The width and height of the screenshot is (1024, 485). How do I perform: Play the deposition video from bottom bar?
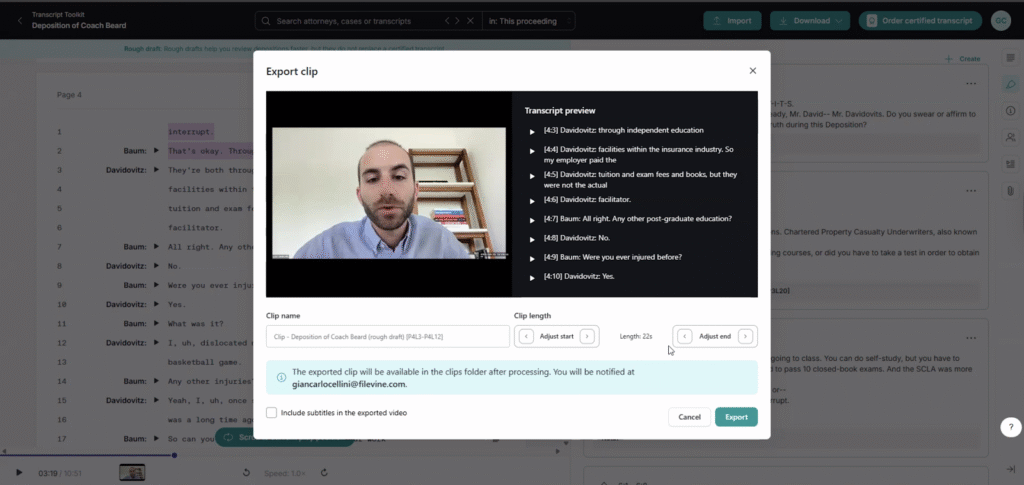tap(18, 473)
